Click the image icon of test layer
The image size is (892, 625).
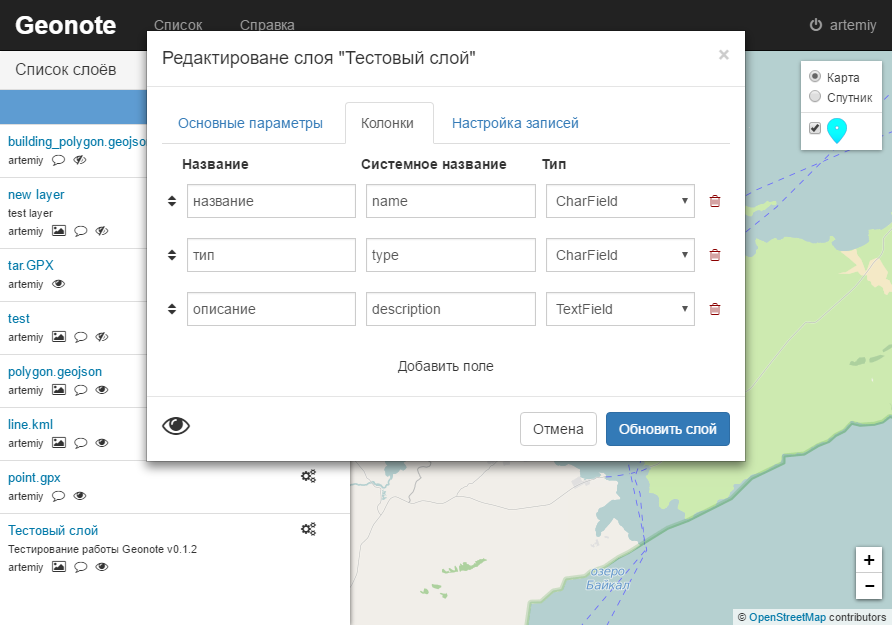point(59,337)
